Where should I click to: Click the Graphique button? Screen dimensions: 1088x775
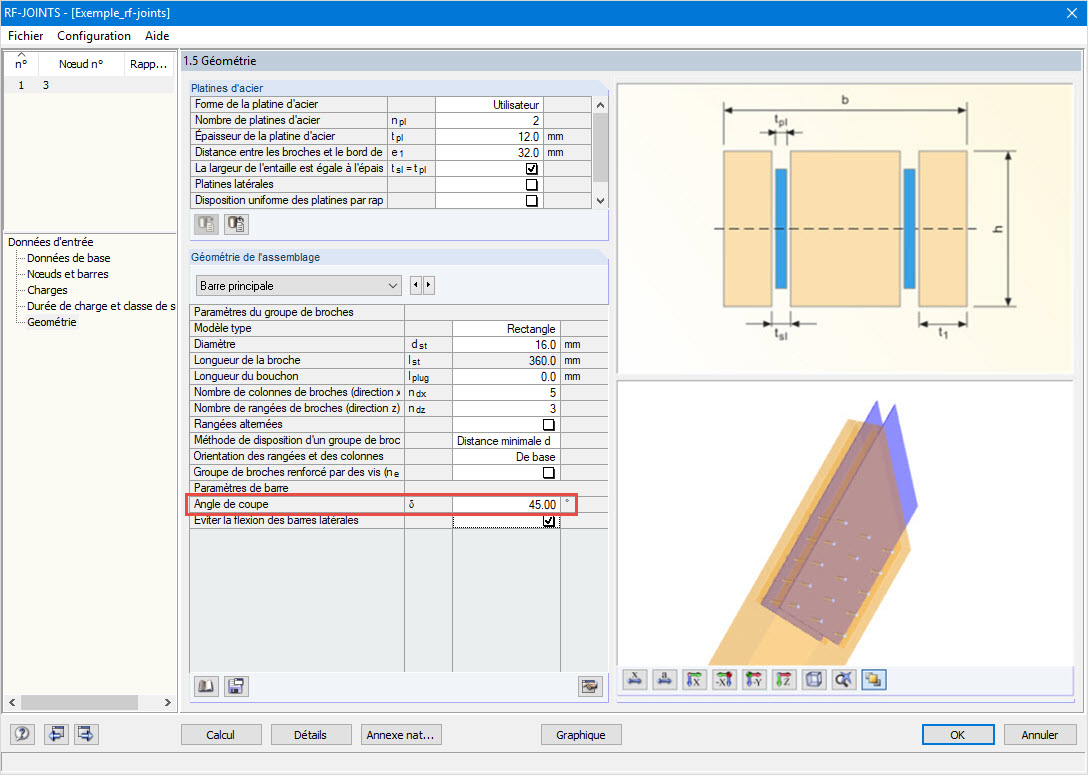pyautogui.click(x=581, y=734)
